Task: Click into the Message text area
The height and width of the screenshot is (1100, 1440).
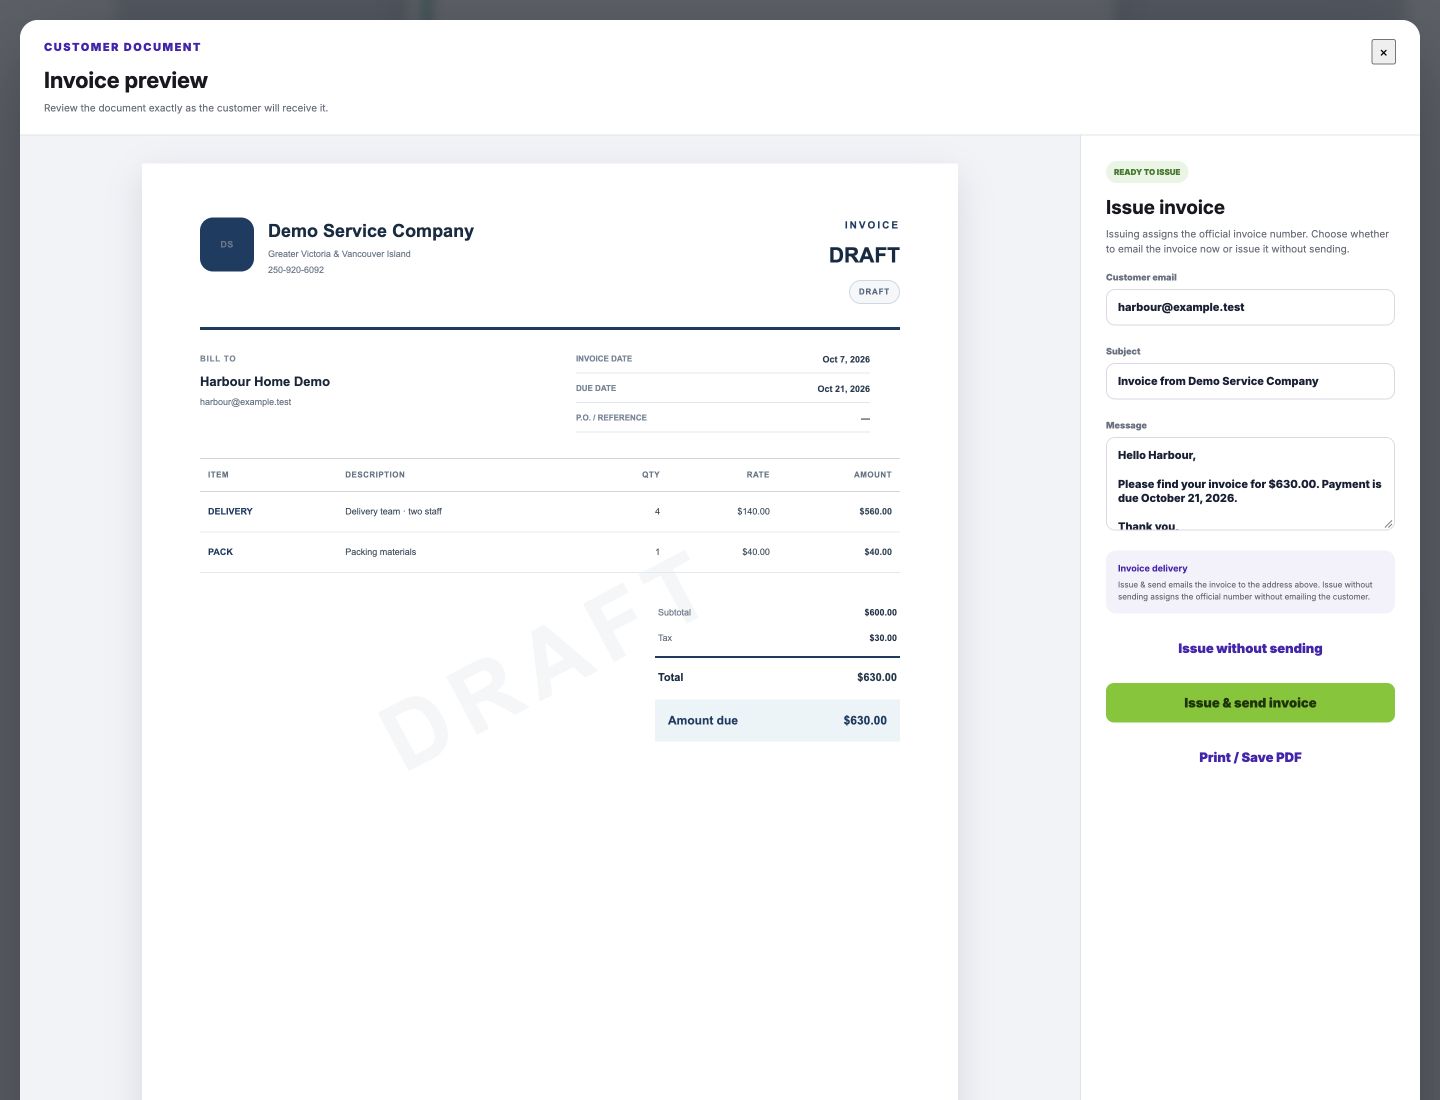Action: coord(1250,484)
